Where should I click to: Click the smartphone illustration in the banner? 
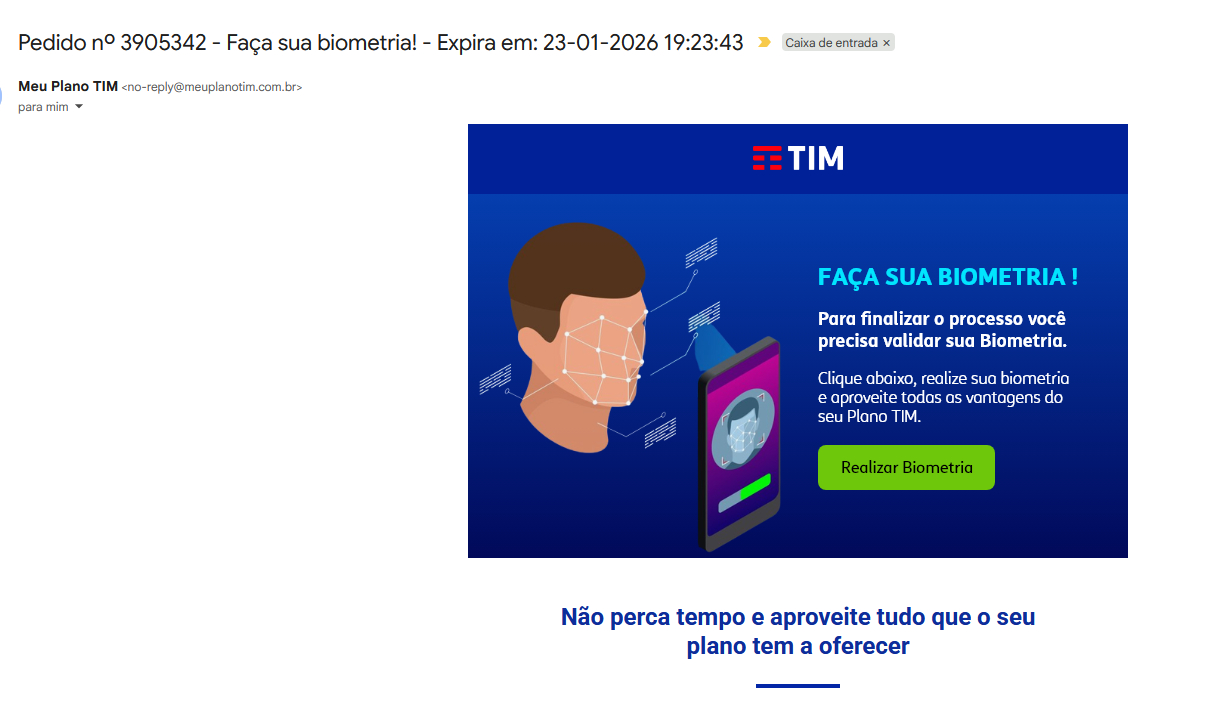[740, 445]
